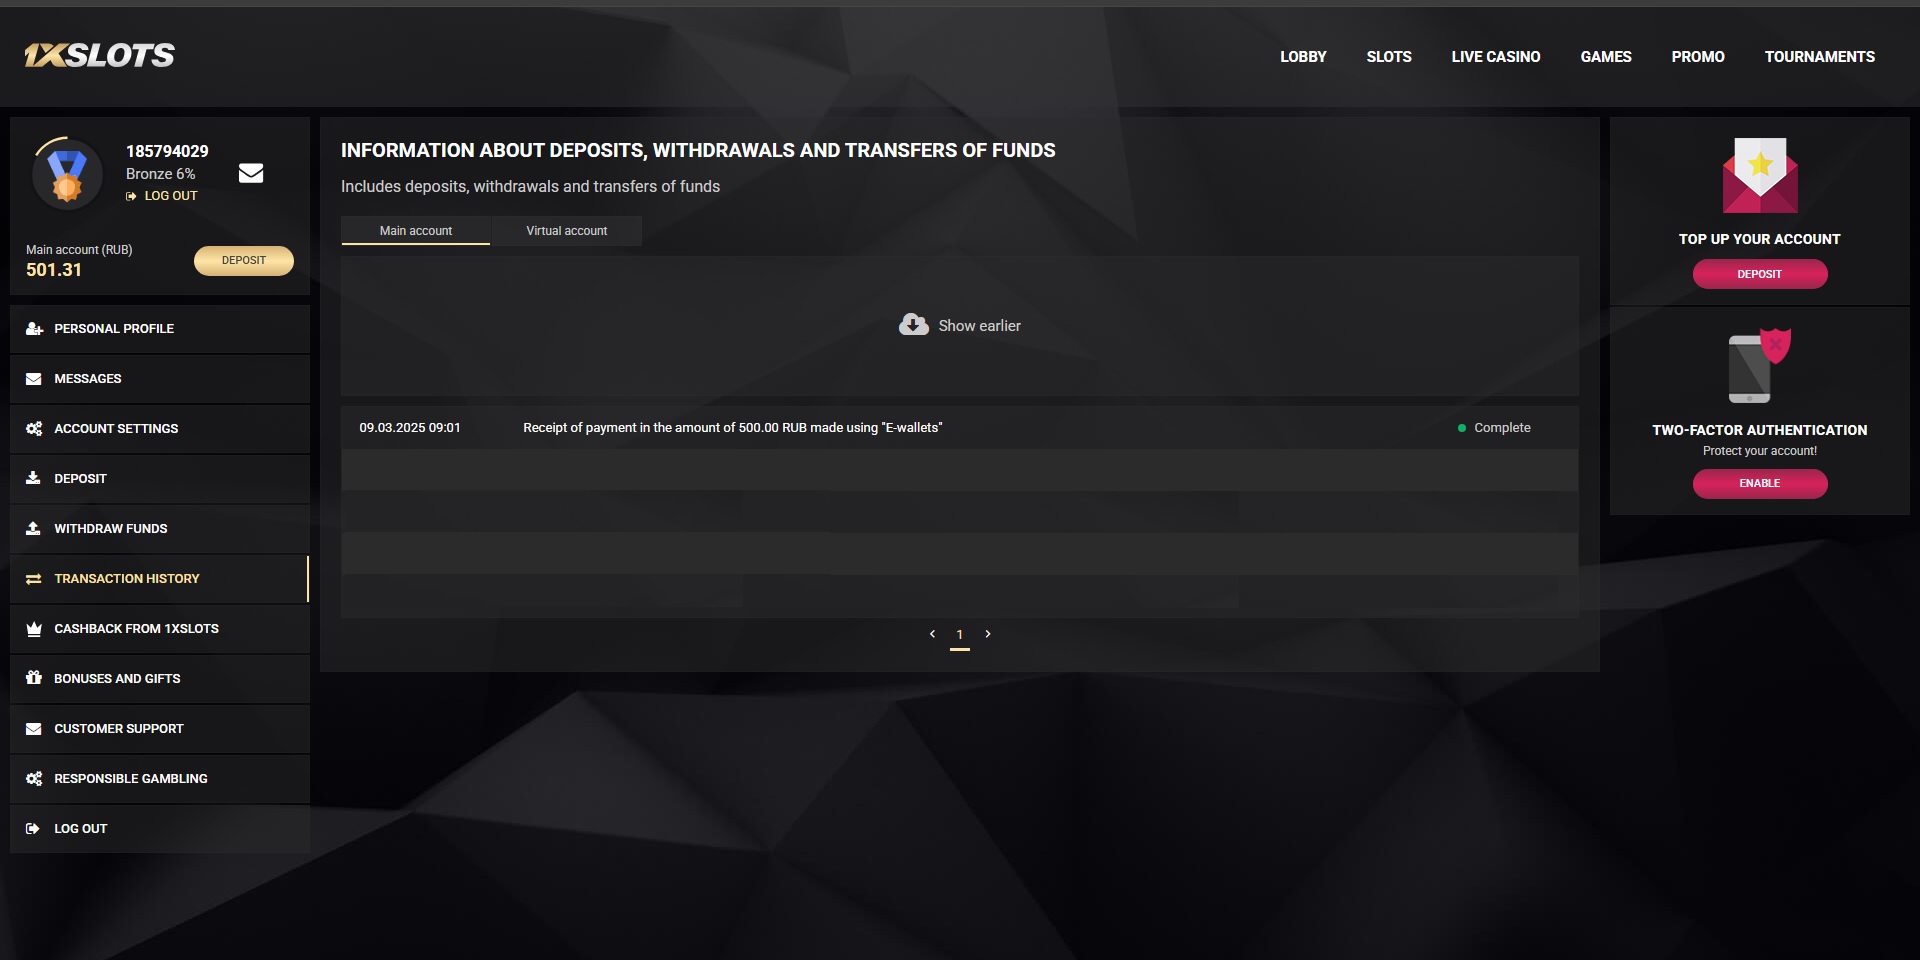
Task: Click the Log Out exit icon in sidebar
Action: pyautogui.click(x=33, y=829)
